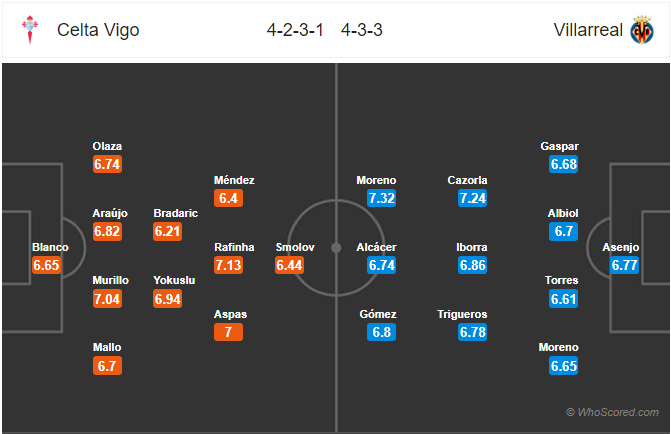Select goalkeeper Blanco's 6.65 rating
671x434 pixels.
coord(46,265)
